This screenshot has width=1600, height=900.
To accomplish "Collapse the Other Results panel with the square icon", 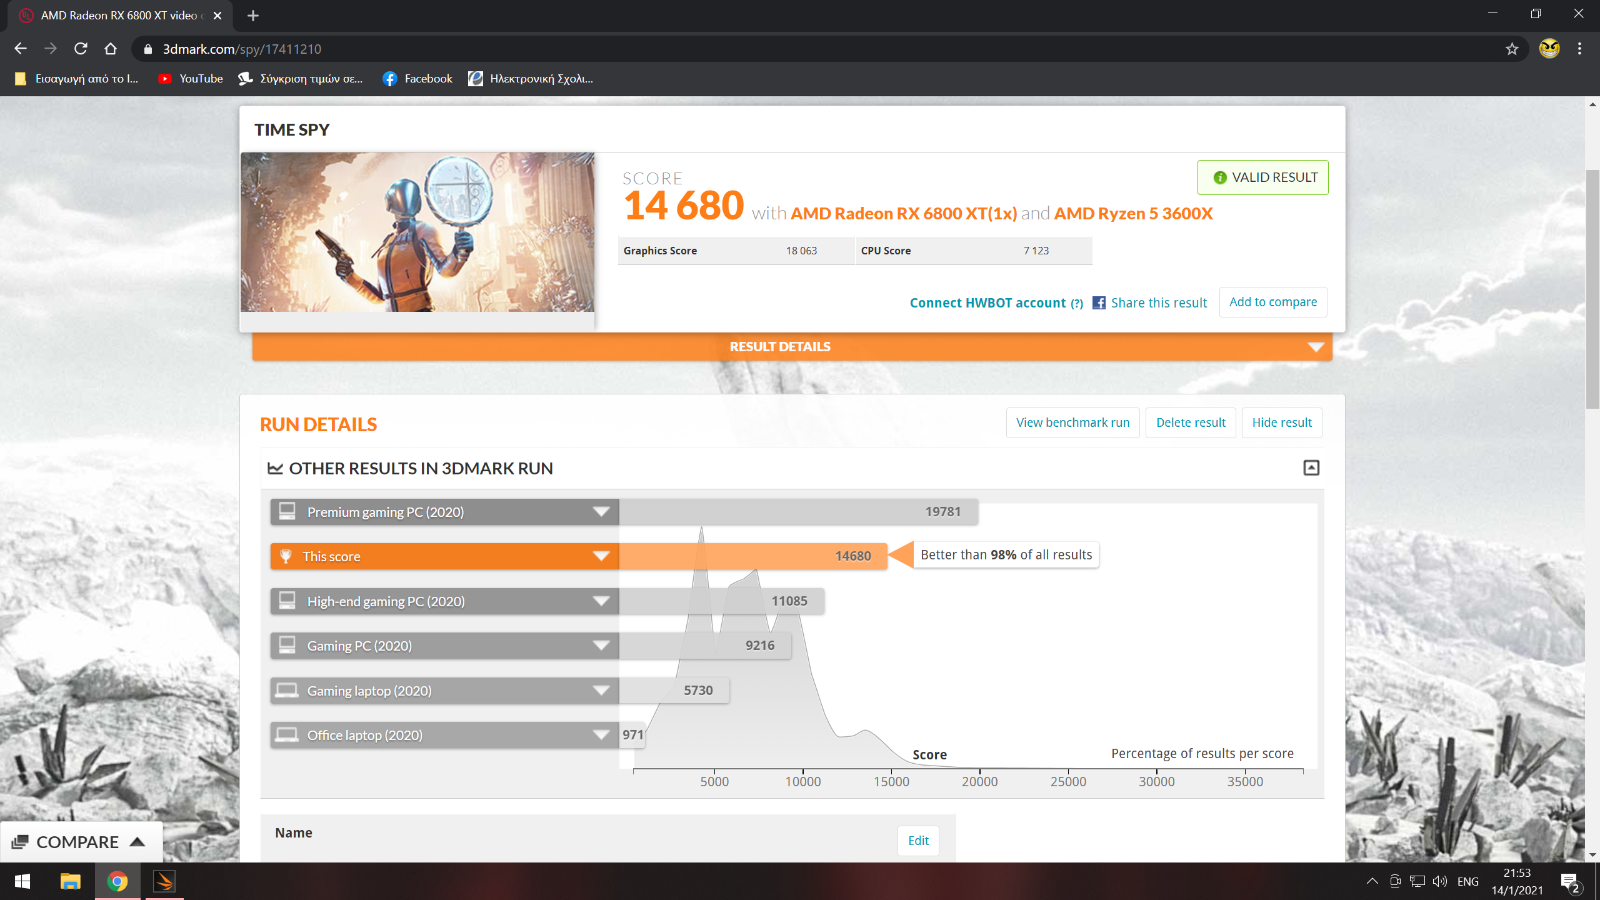I will 1311,468.
